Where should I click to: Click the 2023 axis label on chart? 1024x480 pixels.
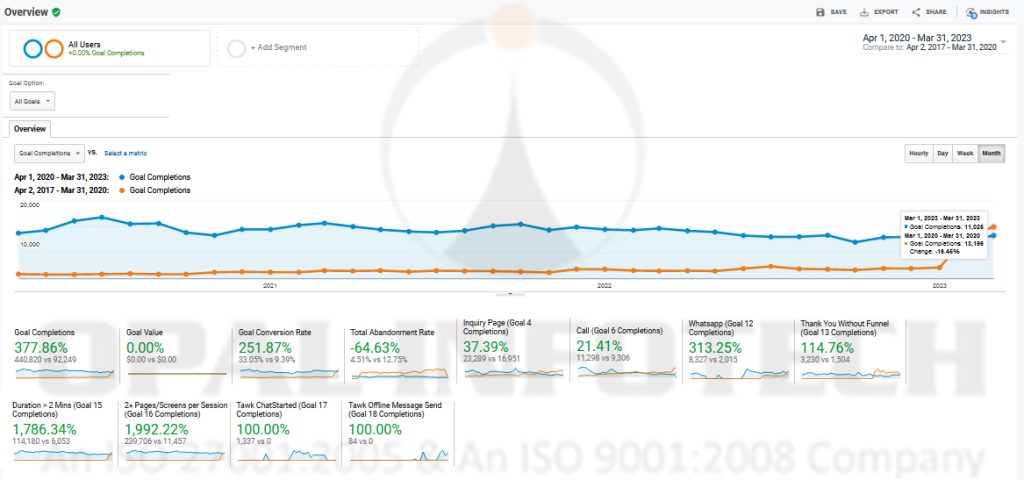pos(939,285)
